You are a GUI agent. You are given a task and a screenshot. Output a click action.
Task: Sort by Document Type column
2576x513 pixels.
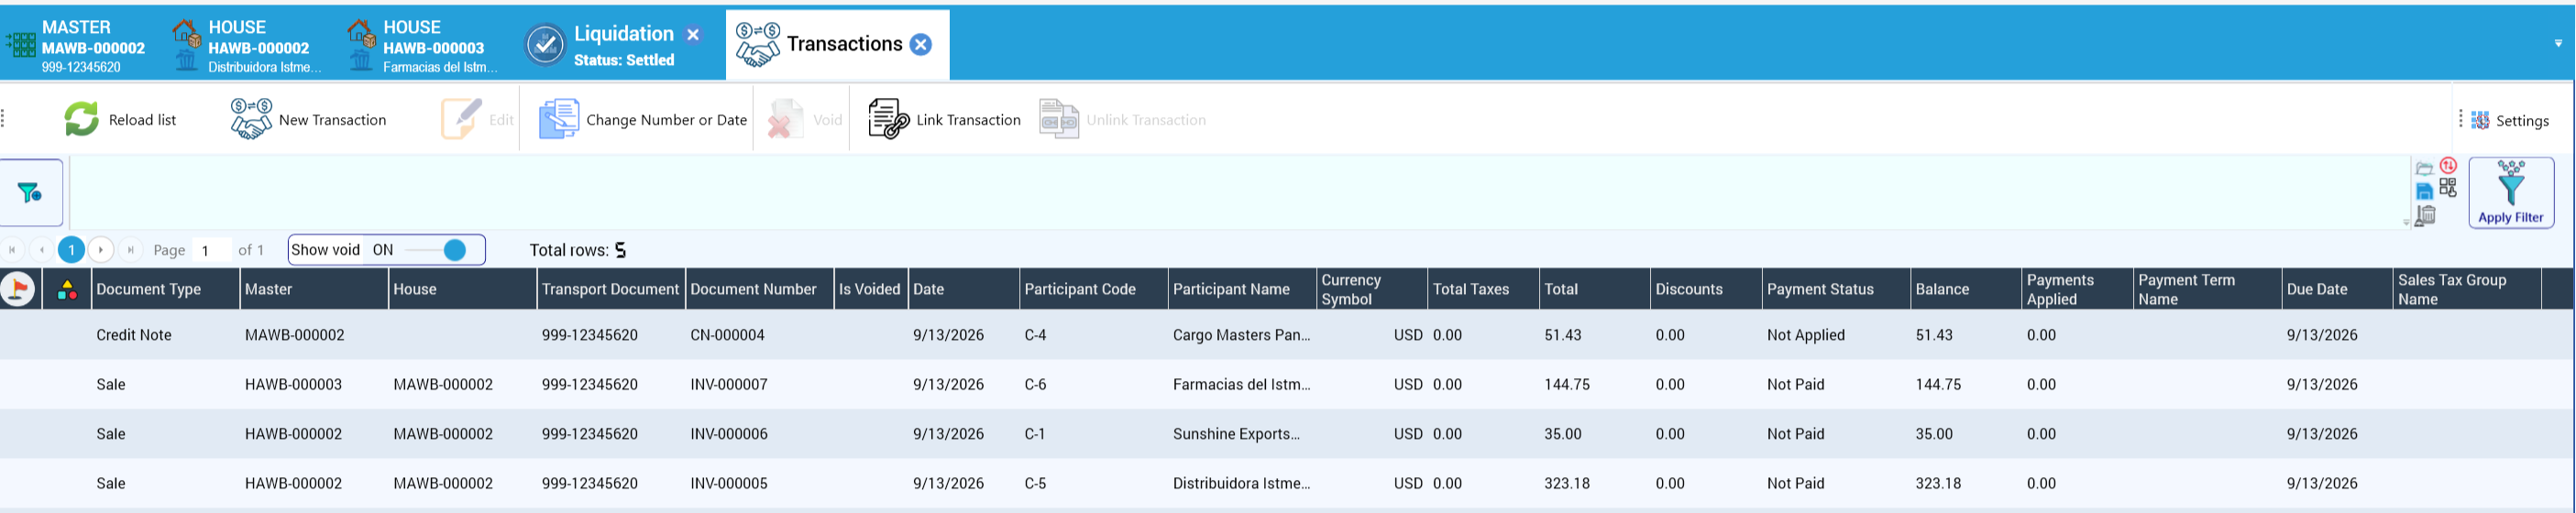pyautogui.click(x=165, y=289)
